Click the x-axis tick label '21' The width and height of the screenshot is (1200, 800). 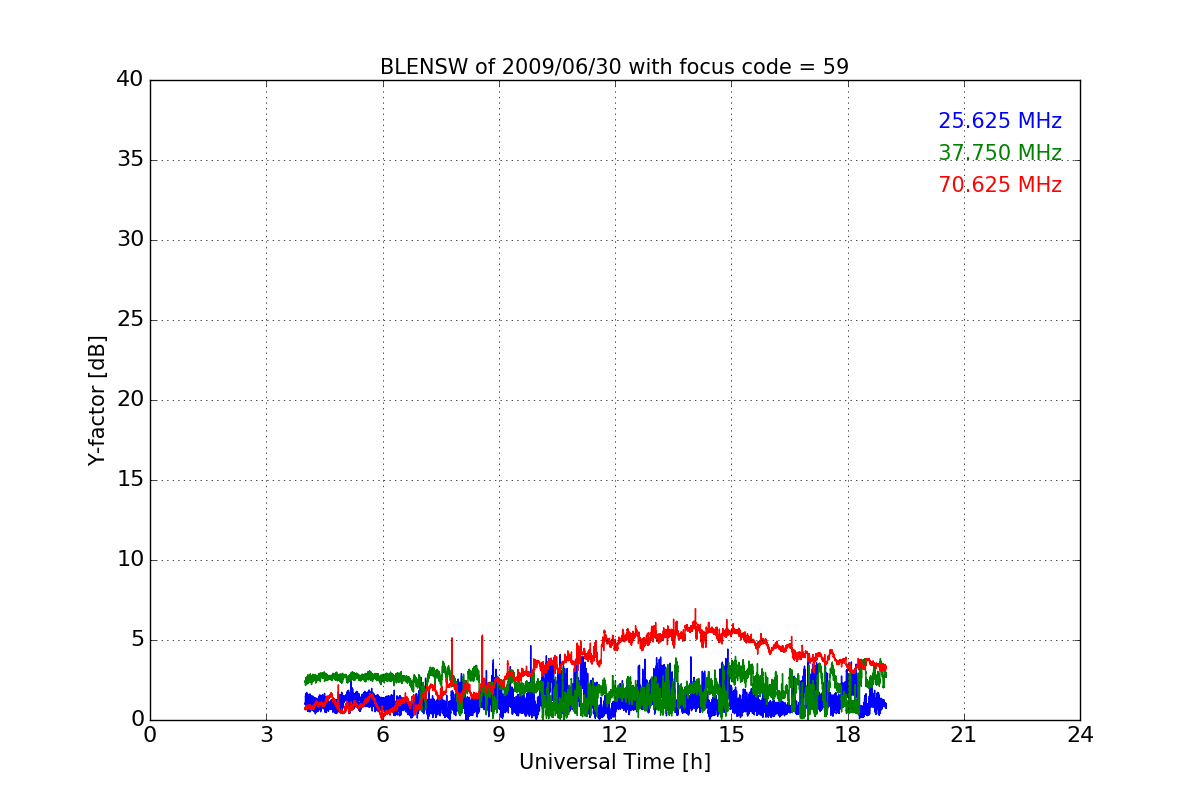click(x=964, y=734)
